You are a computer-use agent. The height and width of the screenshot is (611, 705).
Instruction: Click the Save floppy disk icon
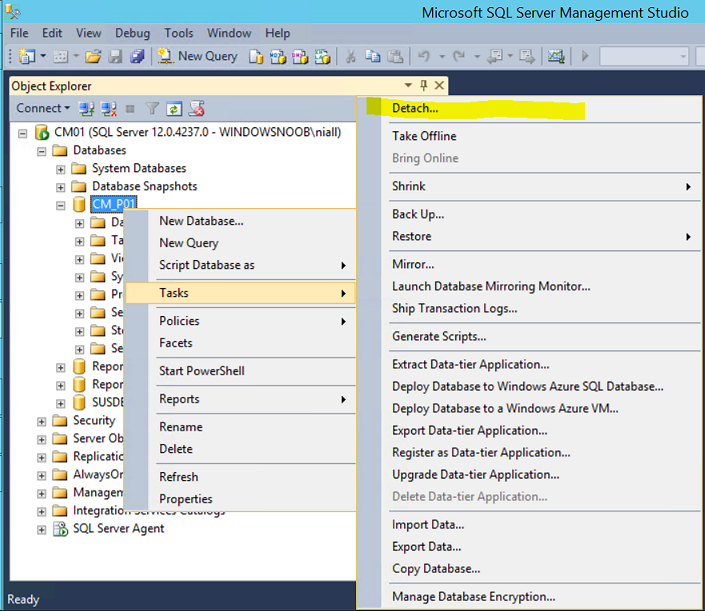click(116, 56)
